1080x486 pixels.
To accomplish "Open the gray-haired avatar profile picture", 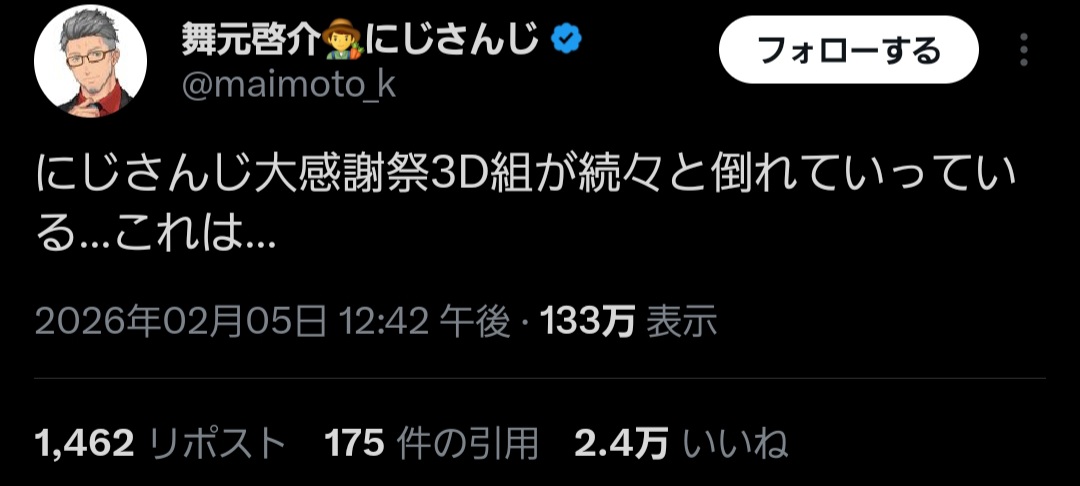I will 91,61.
